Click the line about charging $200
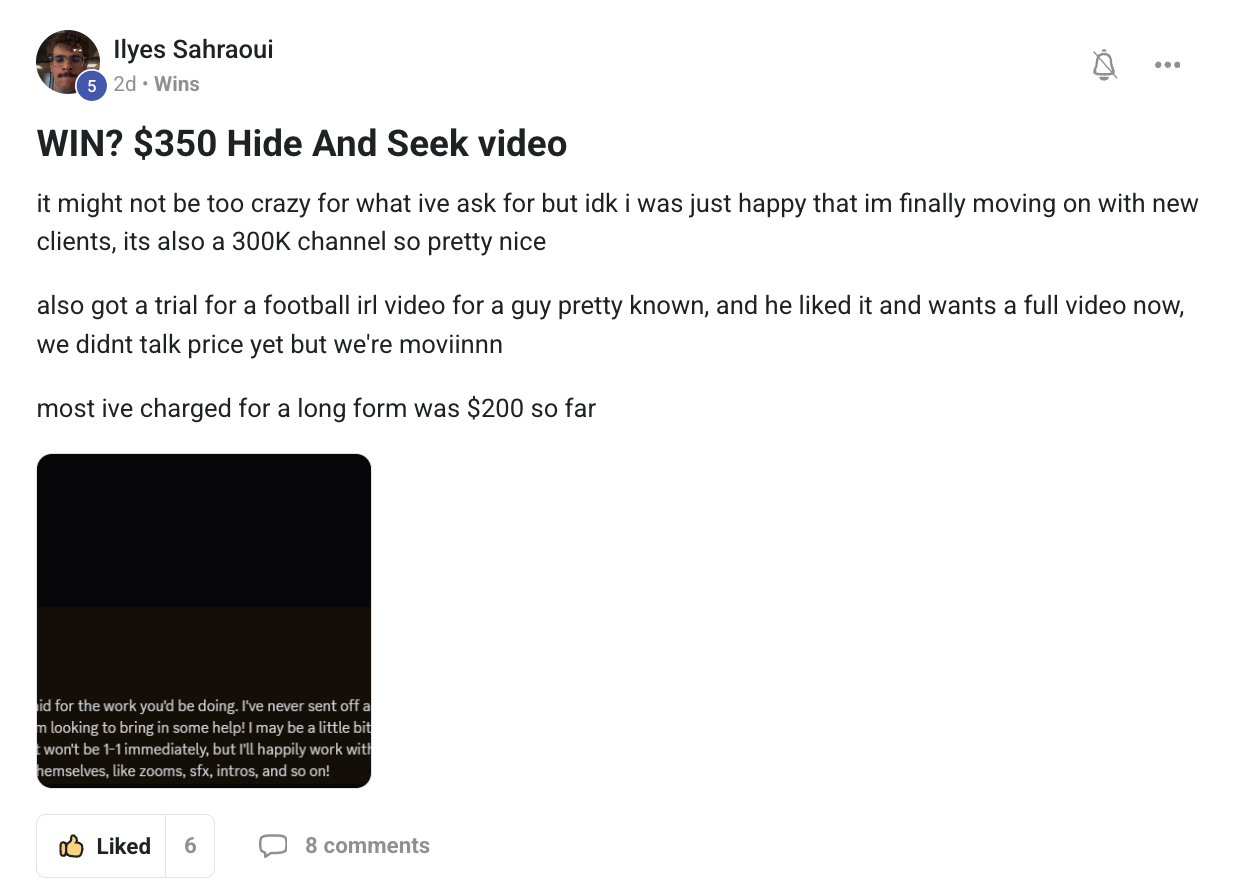1238x896 pixels. [x=316, y=408]
